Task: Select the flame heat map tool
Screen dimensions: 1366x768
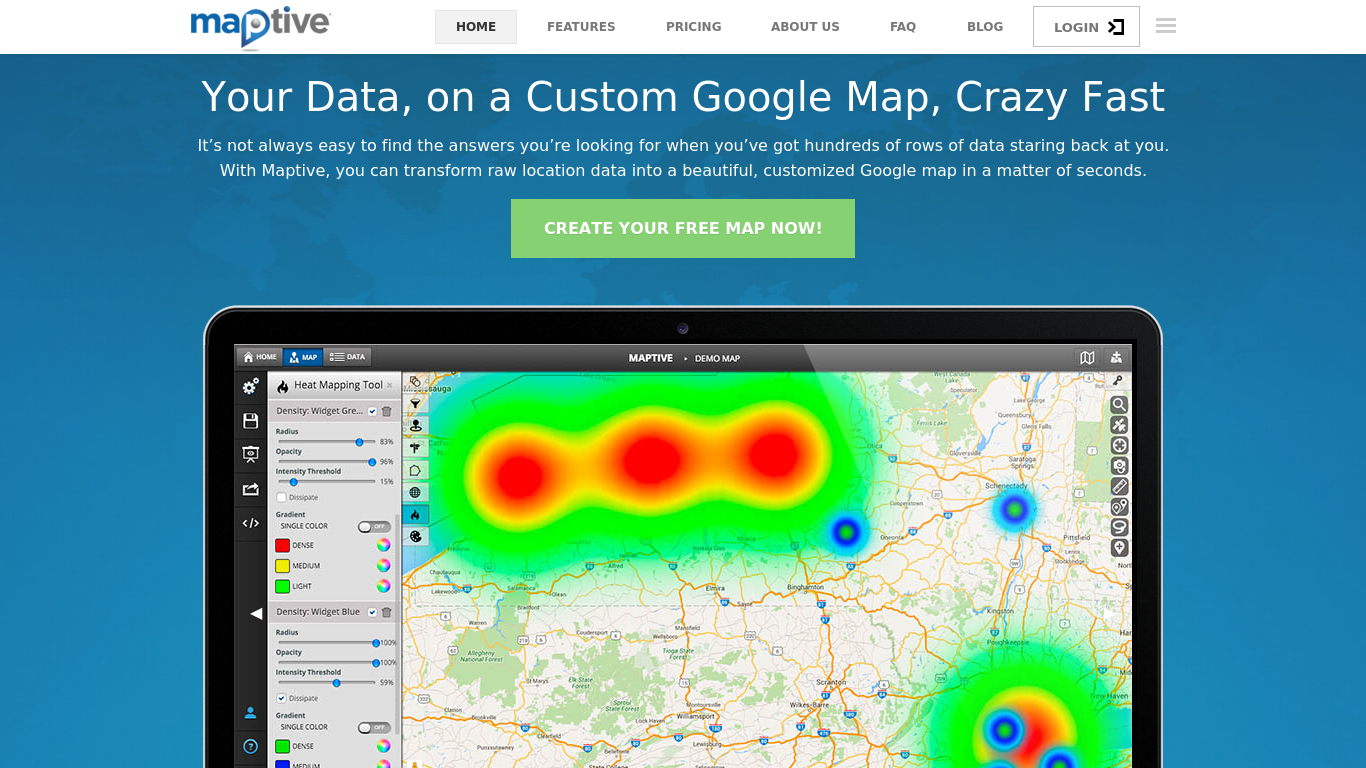Action: pos(415,514)
